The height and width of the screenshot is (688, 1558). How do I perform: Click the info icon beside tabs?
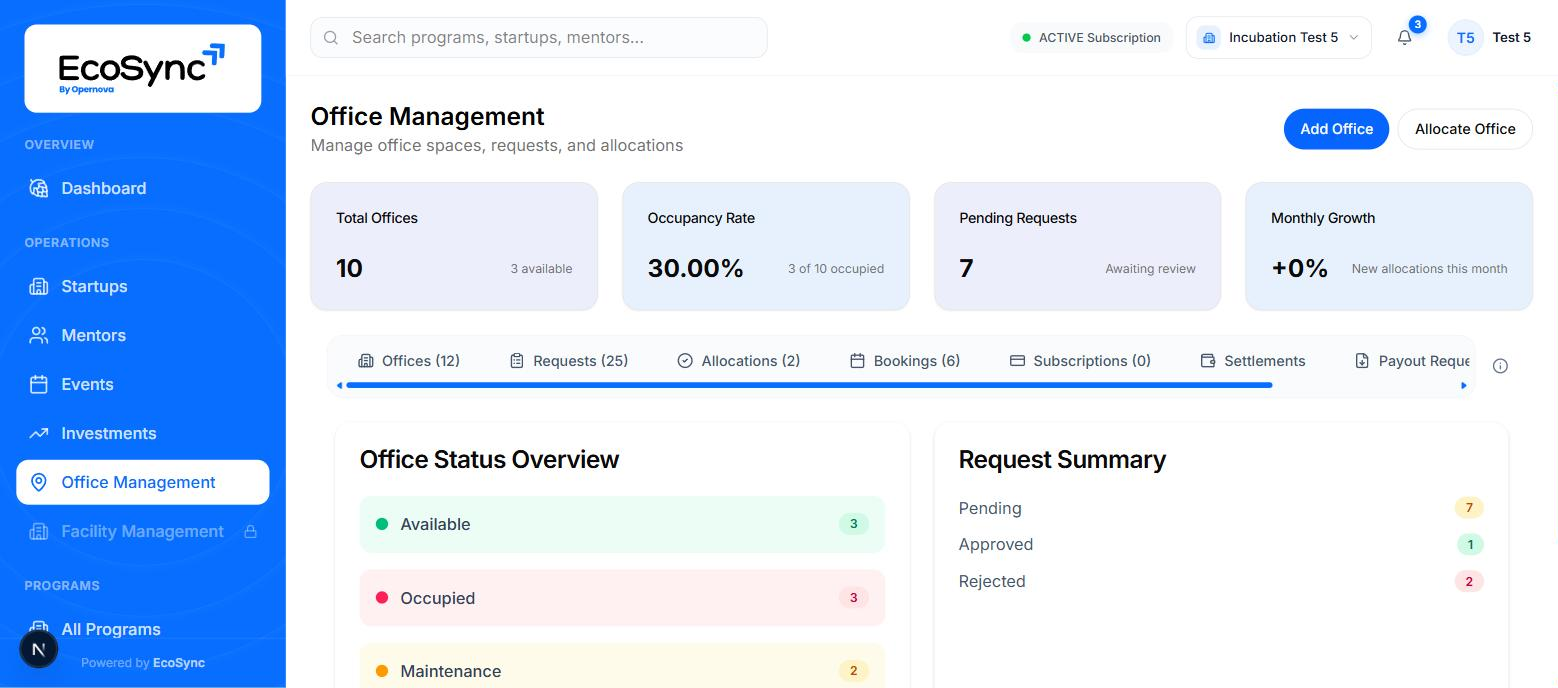[x=1500, y=366]
